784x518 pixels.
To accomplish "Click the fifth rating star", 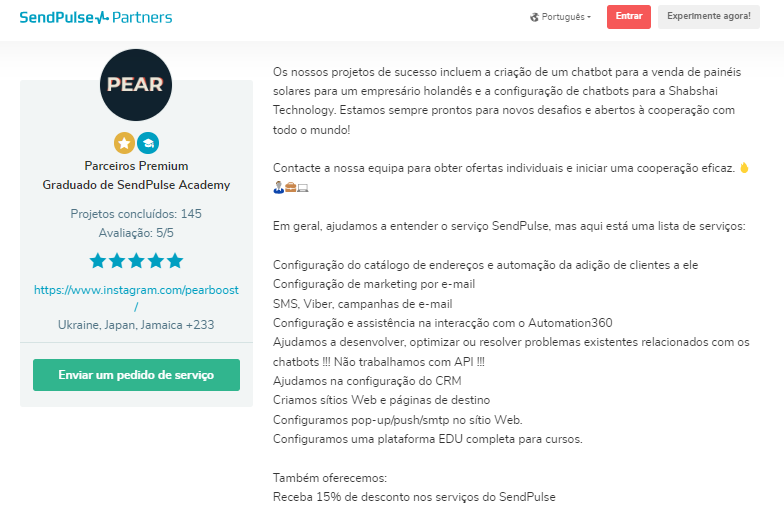I will click(175, 261).
